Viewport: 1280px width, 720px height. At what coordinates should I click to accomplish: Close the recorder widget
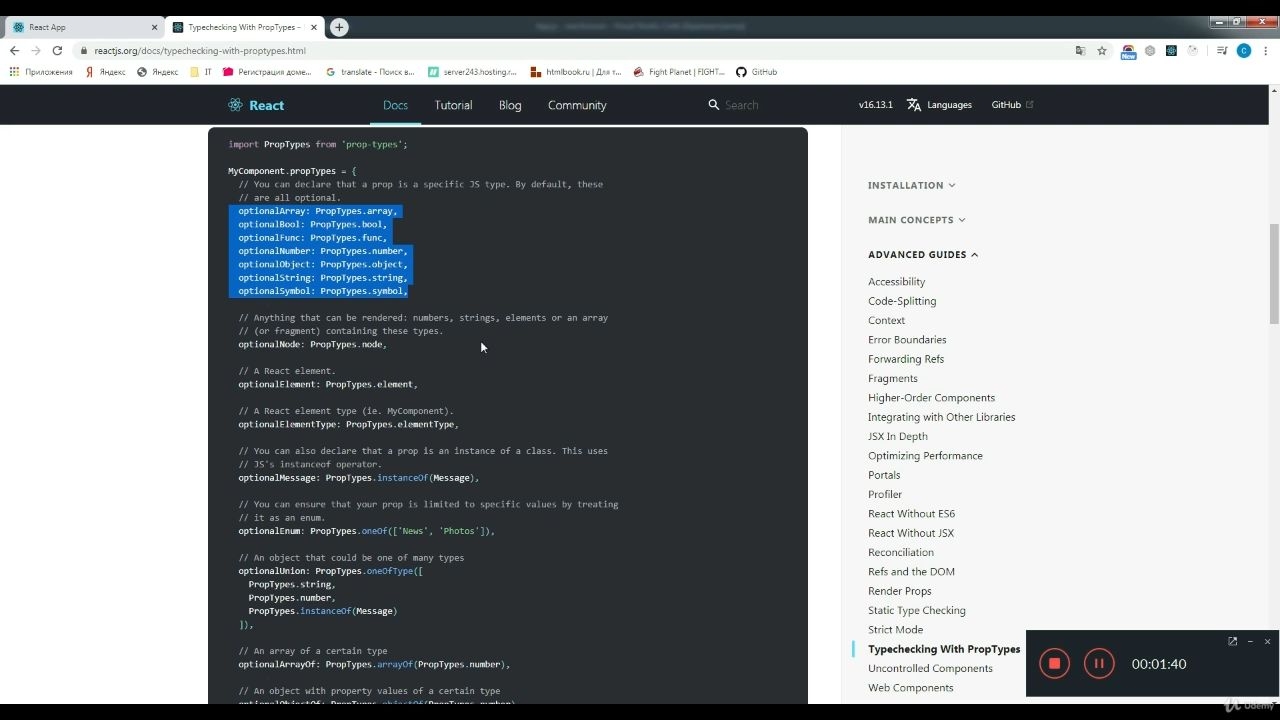tap(1267, 642)
